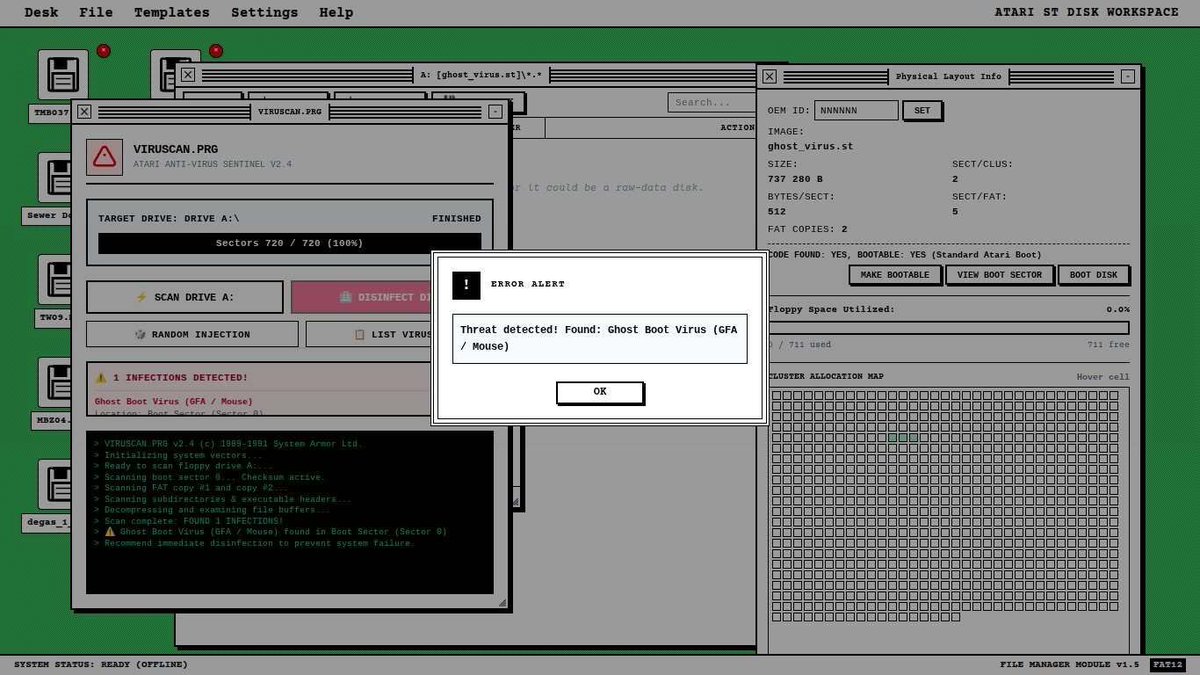Screen dimensions: 1200x675
Task: Click the SET button next to OEM ID
Action: [x=922, y=110]
